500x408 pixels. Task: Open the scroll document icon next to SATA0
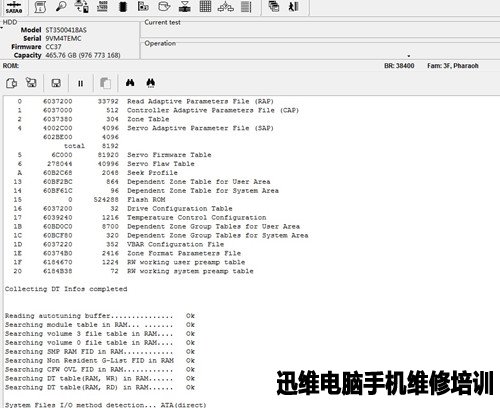coord(40,7)
